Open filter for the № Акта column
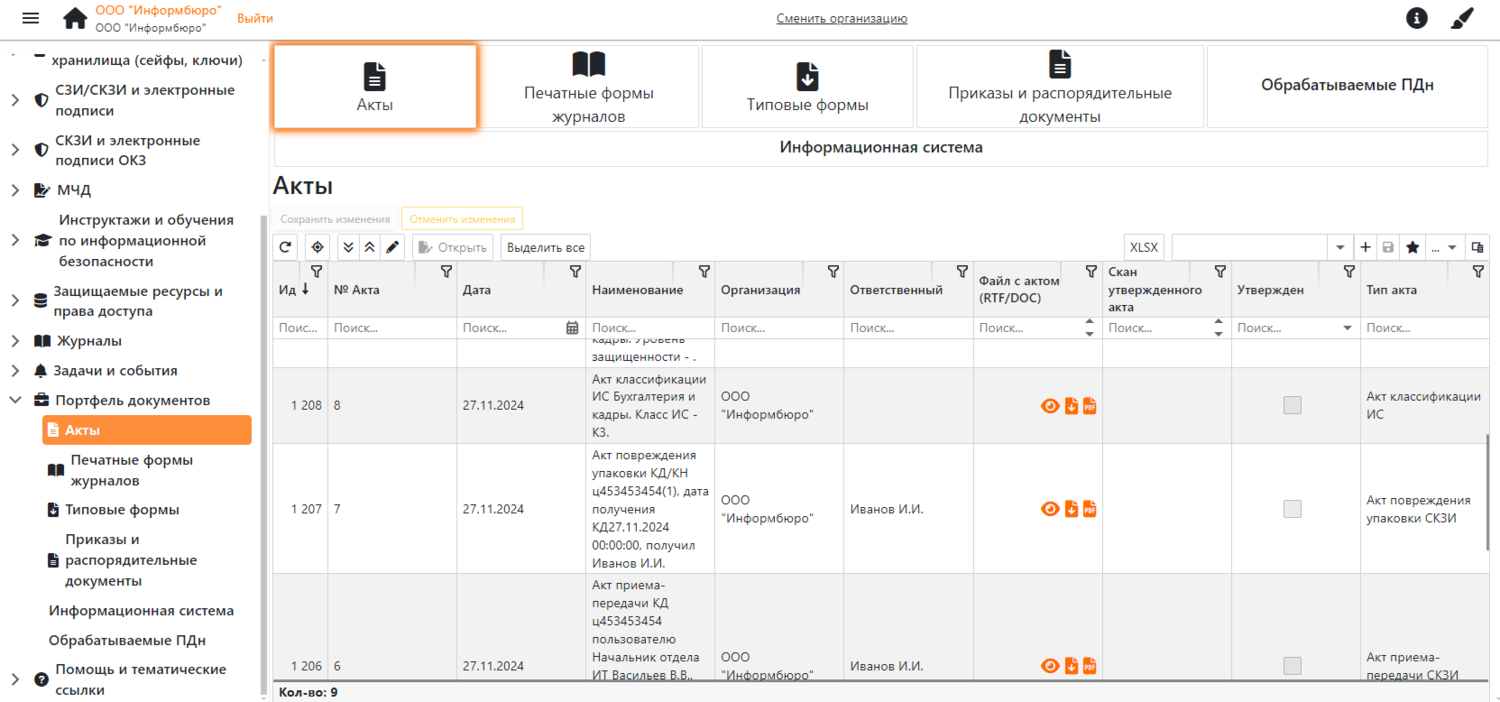The height and width of the screenshot is (702, 1500). [446, 271]
